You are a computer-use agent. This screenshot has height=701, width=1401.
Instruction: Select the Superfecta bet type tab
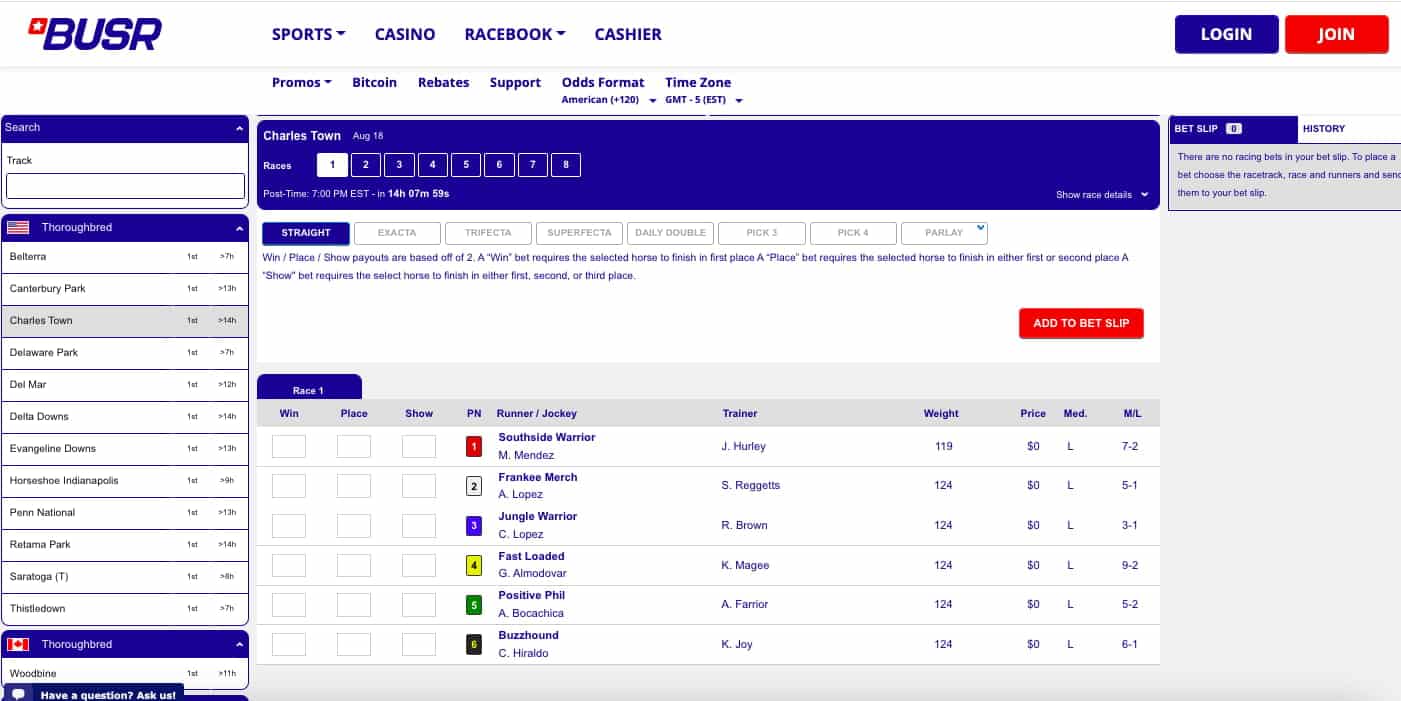click(x=579, y=233)
